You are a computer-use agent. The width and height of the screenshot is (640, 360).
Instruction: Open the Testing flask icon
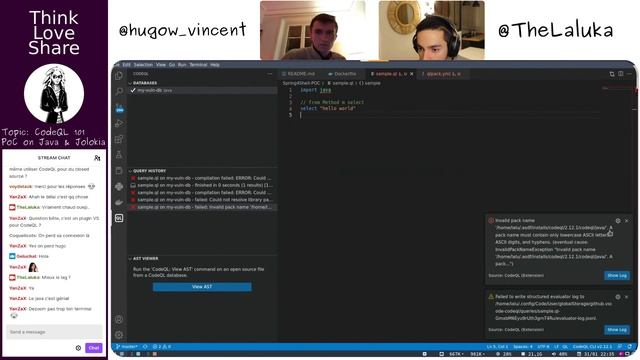(x=119, y=155)
